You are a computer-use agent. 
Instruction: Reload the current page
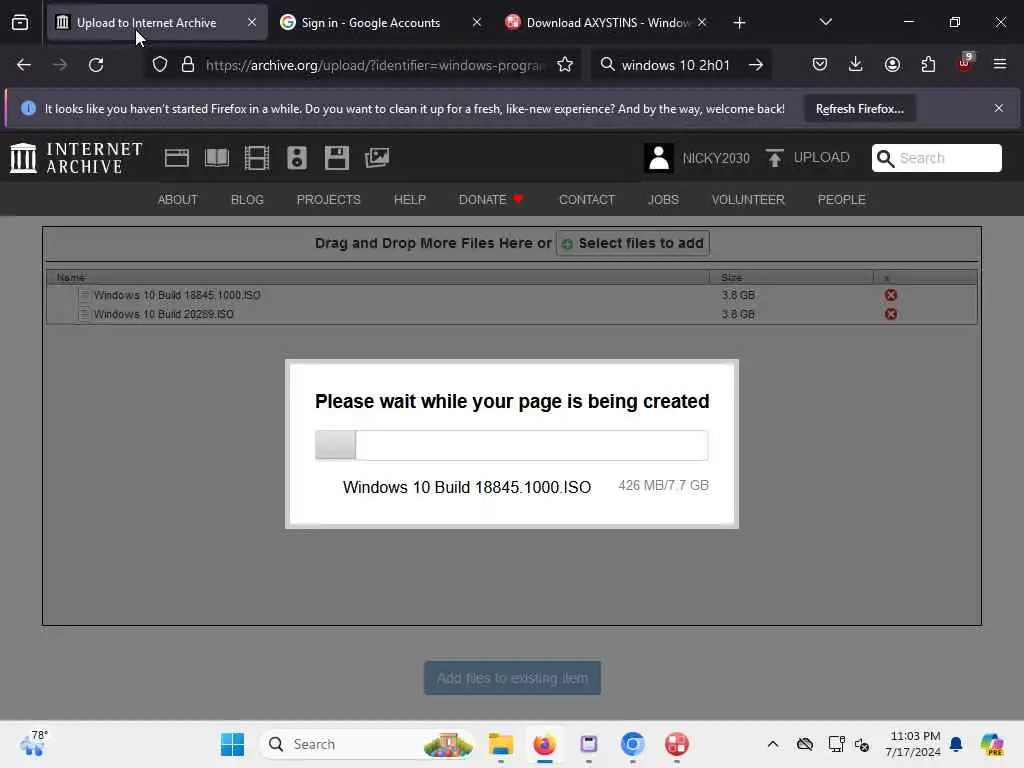[96, 65]
